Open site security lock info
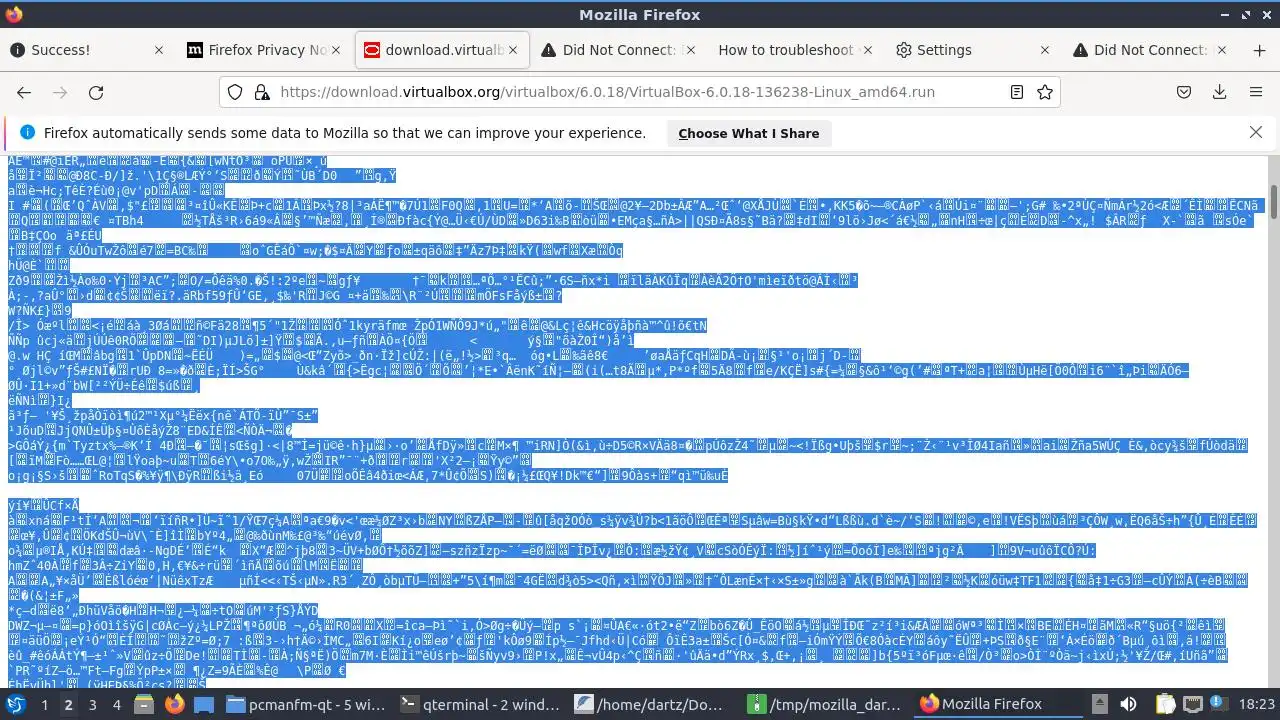 click(x=261, y=92)
